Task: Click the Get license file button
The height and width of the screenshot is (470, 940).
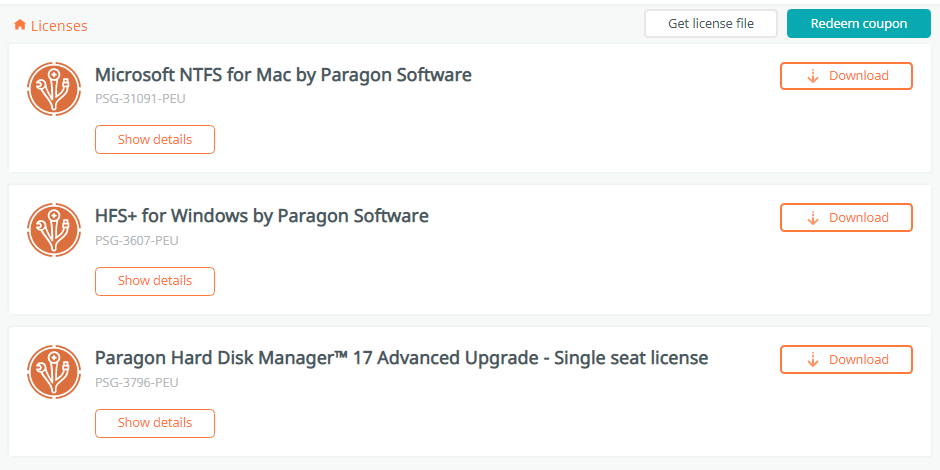Action: click(x=711, y=24)
